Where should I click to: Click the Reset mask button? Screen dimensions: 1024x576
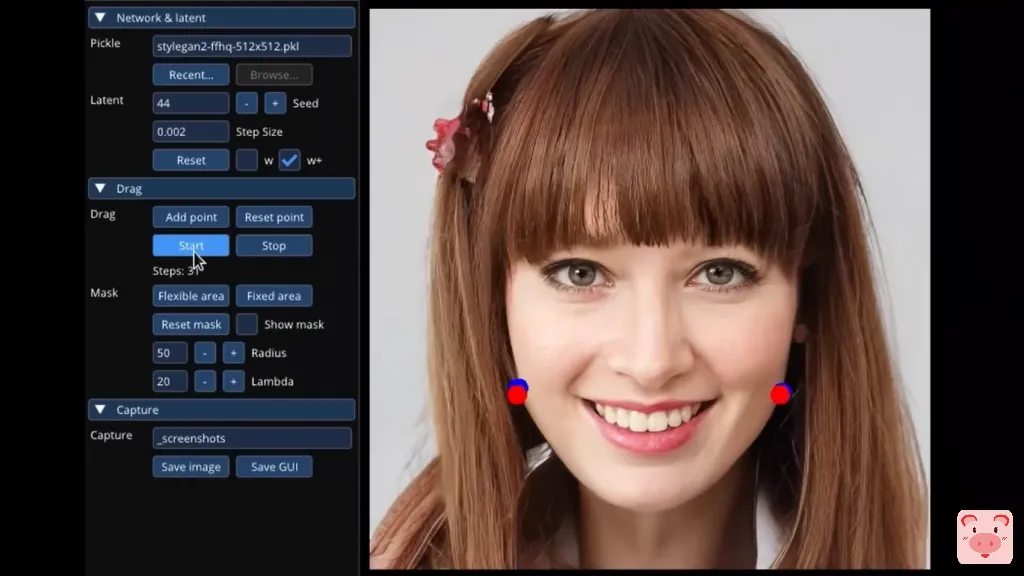point(191,325)
